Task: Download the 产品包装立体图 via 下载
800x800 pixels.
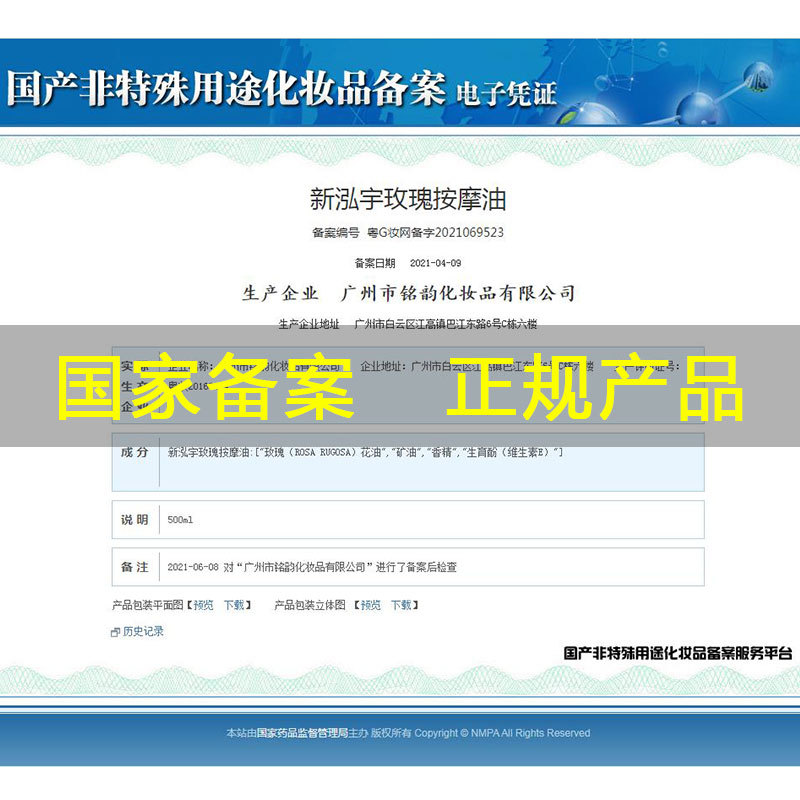Action: [x=402, y=605]
